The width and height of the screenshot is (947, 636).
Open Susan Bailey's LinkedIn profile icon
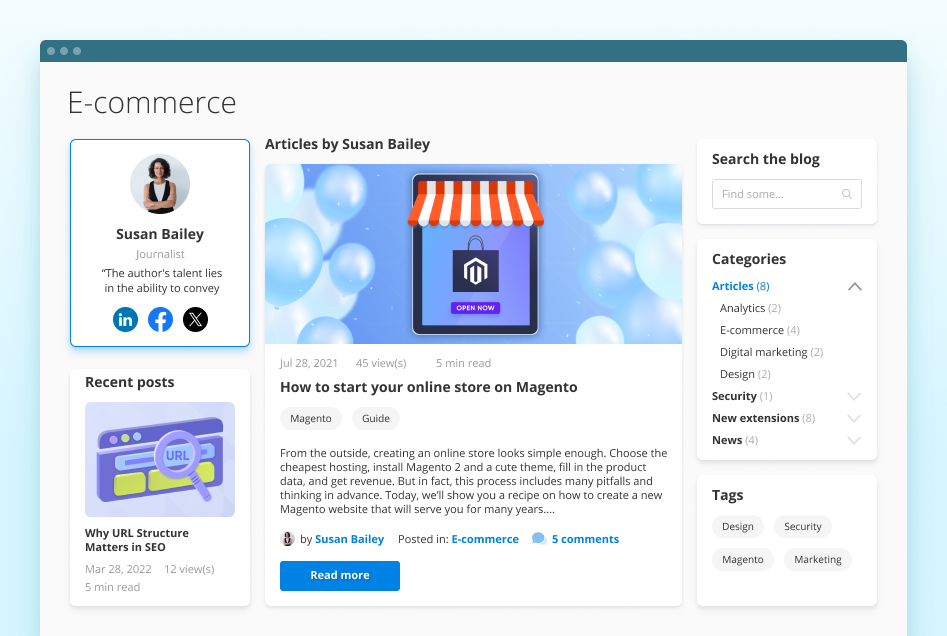coord(125,320)
